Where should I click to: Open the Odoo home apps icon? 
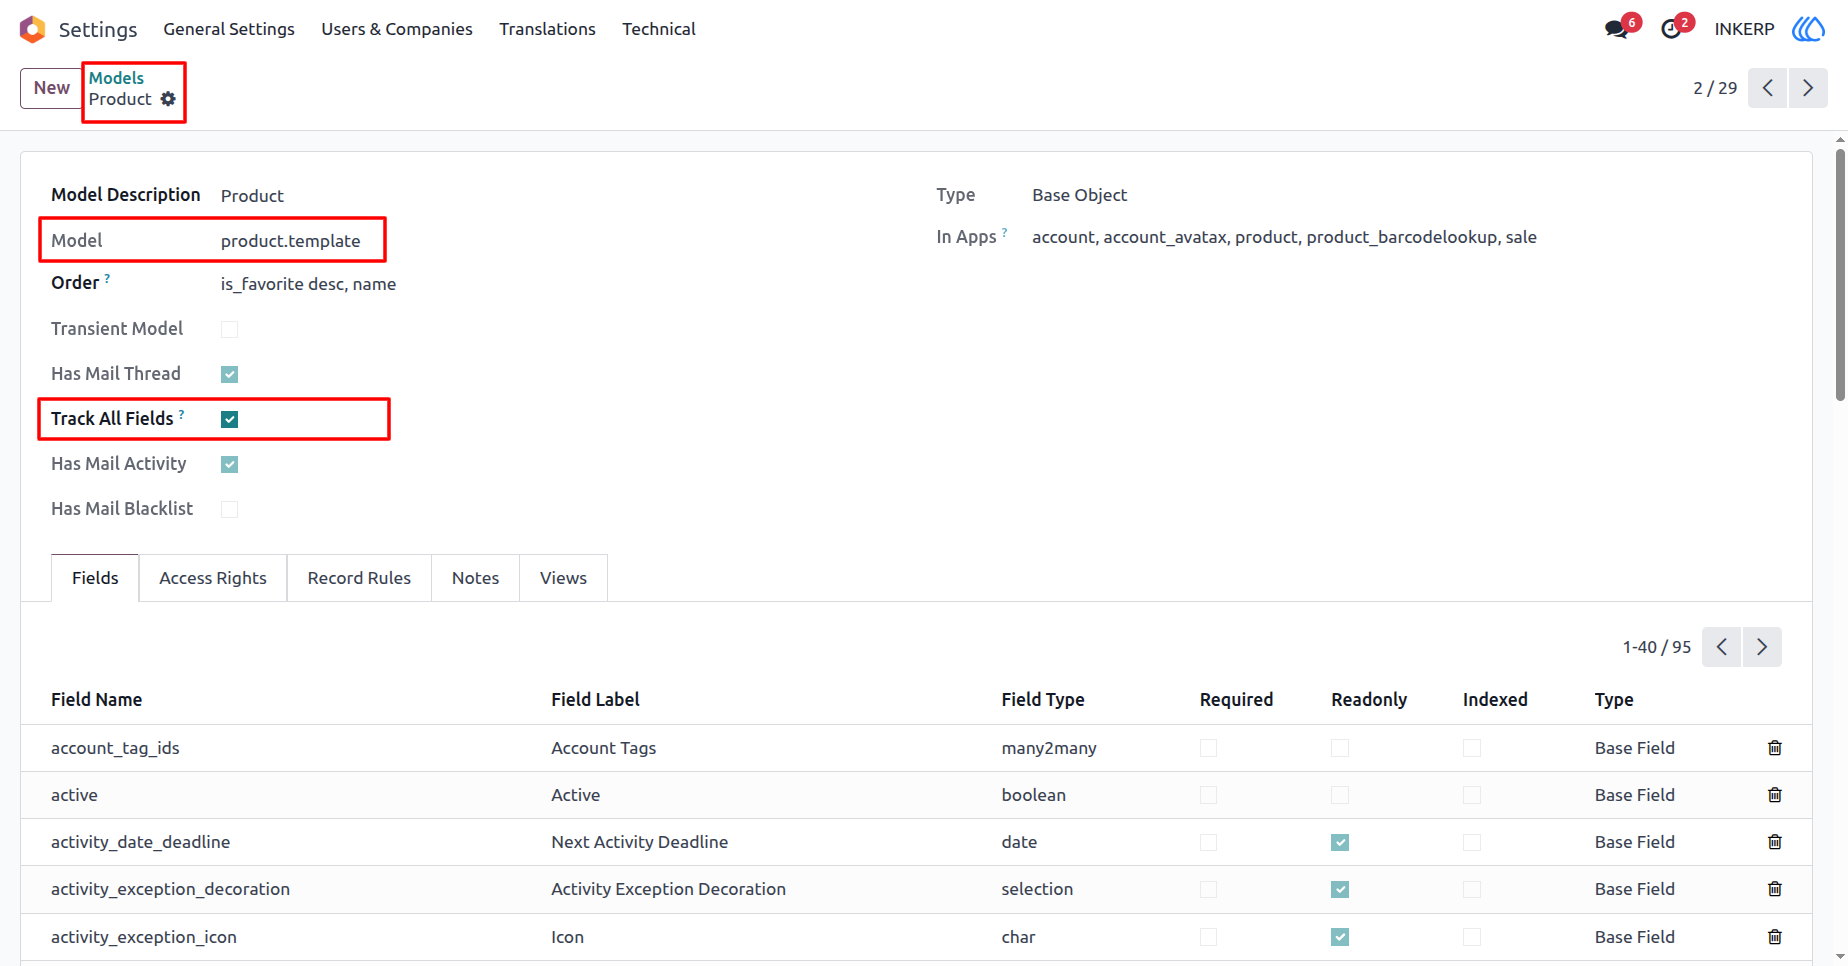tap(32, 29)
